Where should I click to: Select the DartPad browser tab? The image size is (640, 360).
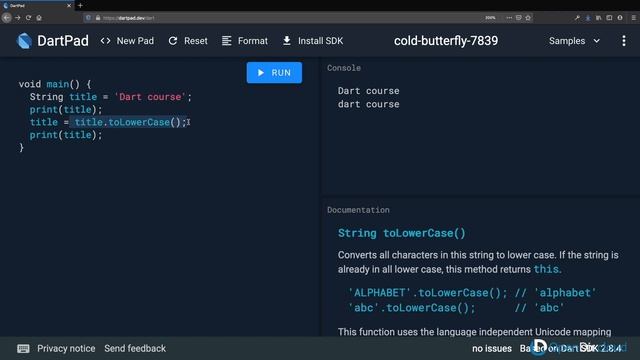(37, 6)
